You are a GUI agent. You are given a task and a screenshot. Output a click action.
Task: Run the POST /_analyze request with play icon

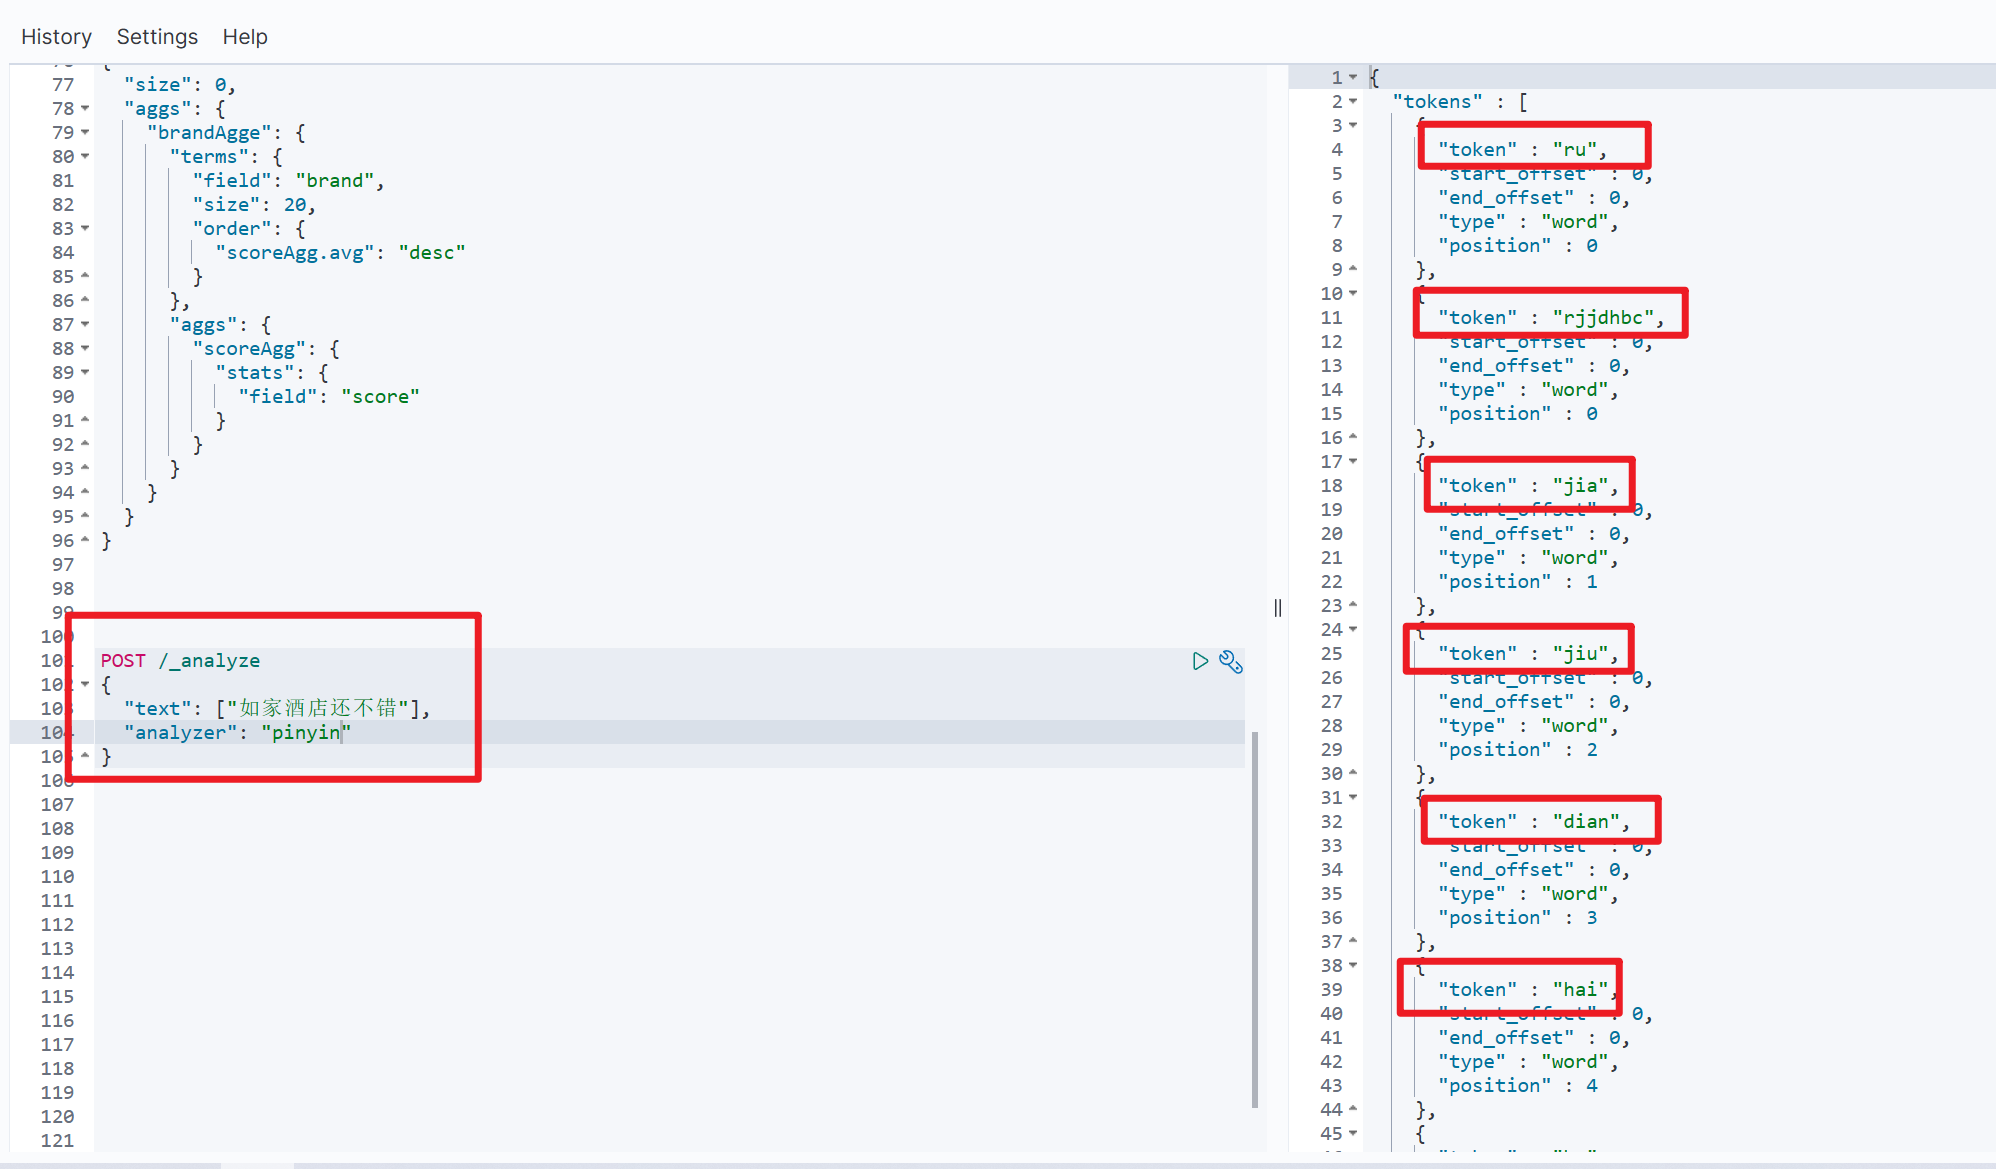(1200, 661)
